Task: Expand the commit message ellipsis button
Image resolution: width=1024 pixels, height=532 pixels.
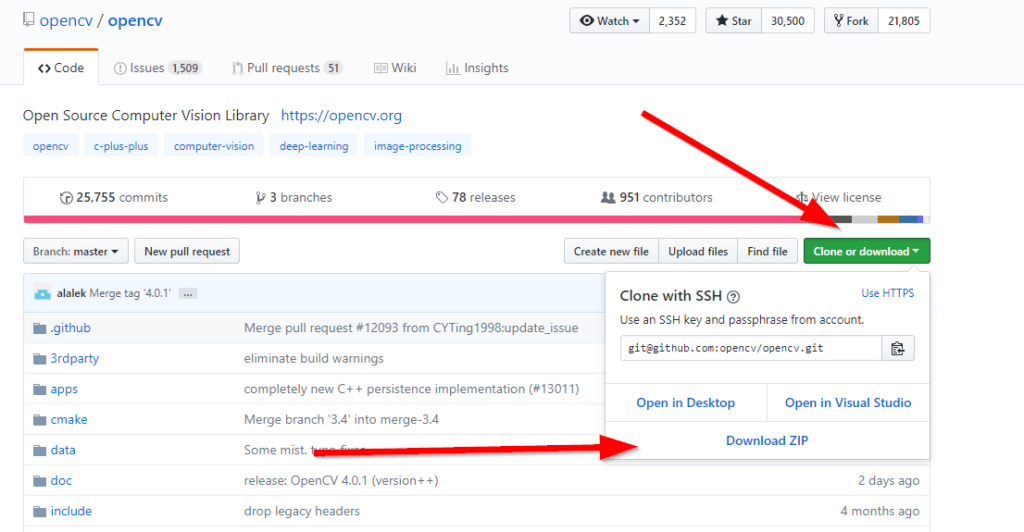Action: pos(187,294)
